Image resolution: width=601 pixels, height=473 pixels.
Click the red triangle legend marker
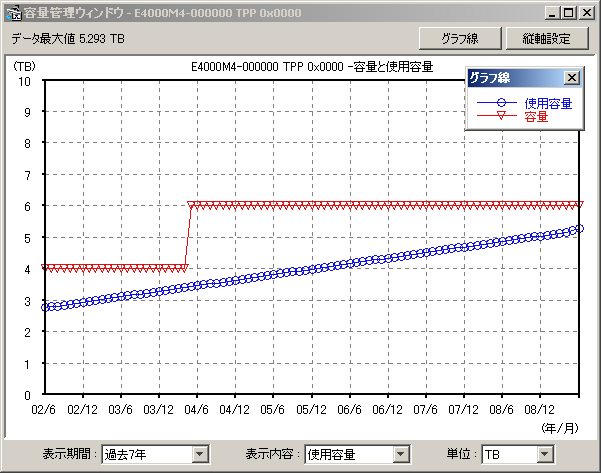click(501, 115)
